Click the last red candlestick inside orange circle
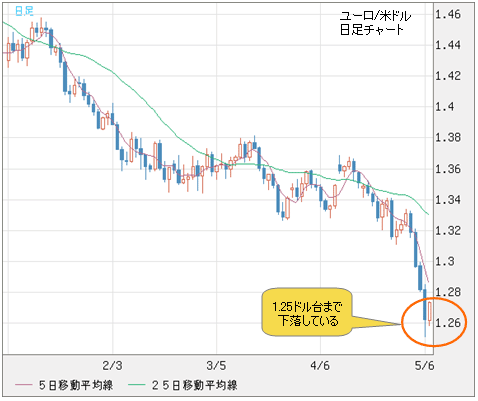Viewport: 478px width, 401px height. pos(430,311)
